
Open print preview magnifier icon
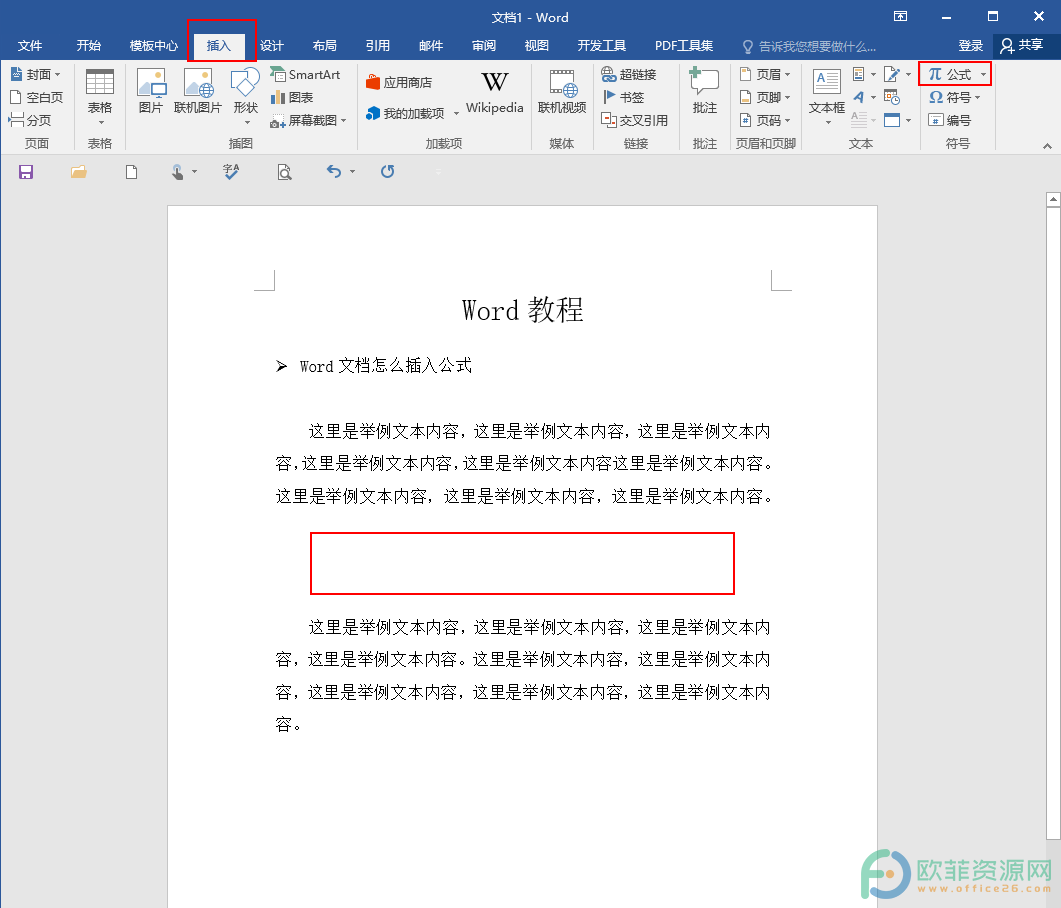pos(285,172)
